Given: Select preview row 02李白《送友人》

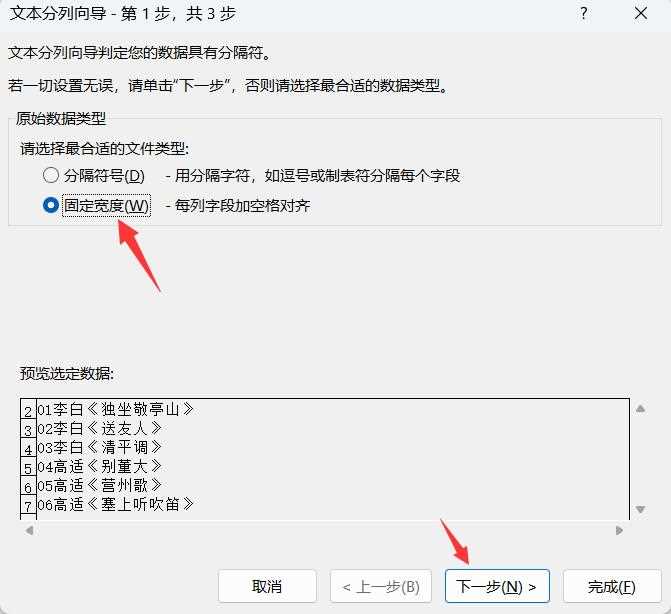Looking at the screenshot, I should pyautogui.click(x=99, y=428).
